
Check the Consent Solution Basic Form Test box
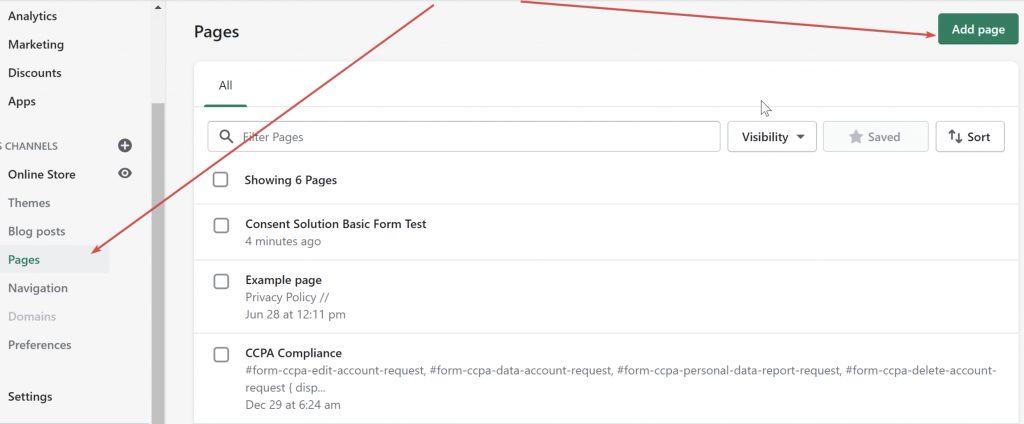click(221, 225)
